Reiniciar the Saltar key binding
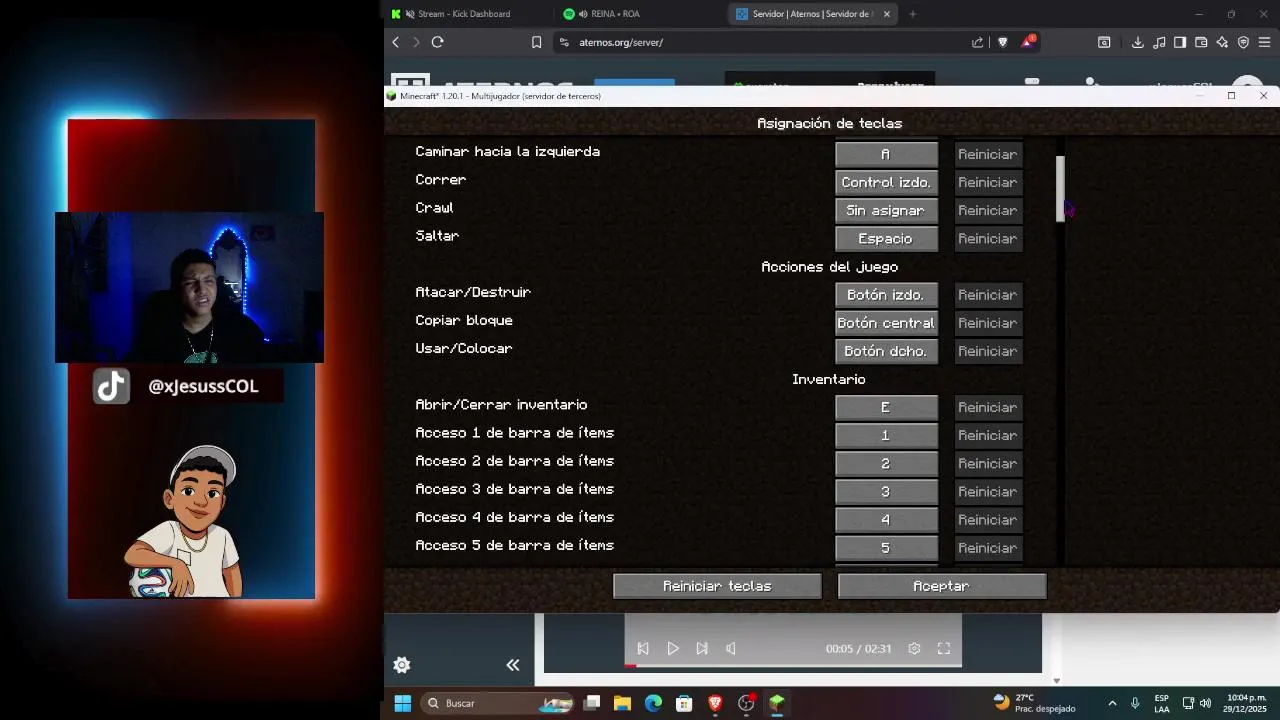 988,238
